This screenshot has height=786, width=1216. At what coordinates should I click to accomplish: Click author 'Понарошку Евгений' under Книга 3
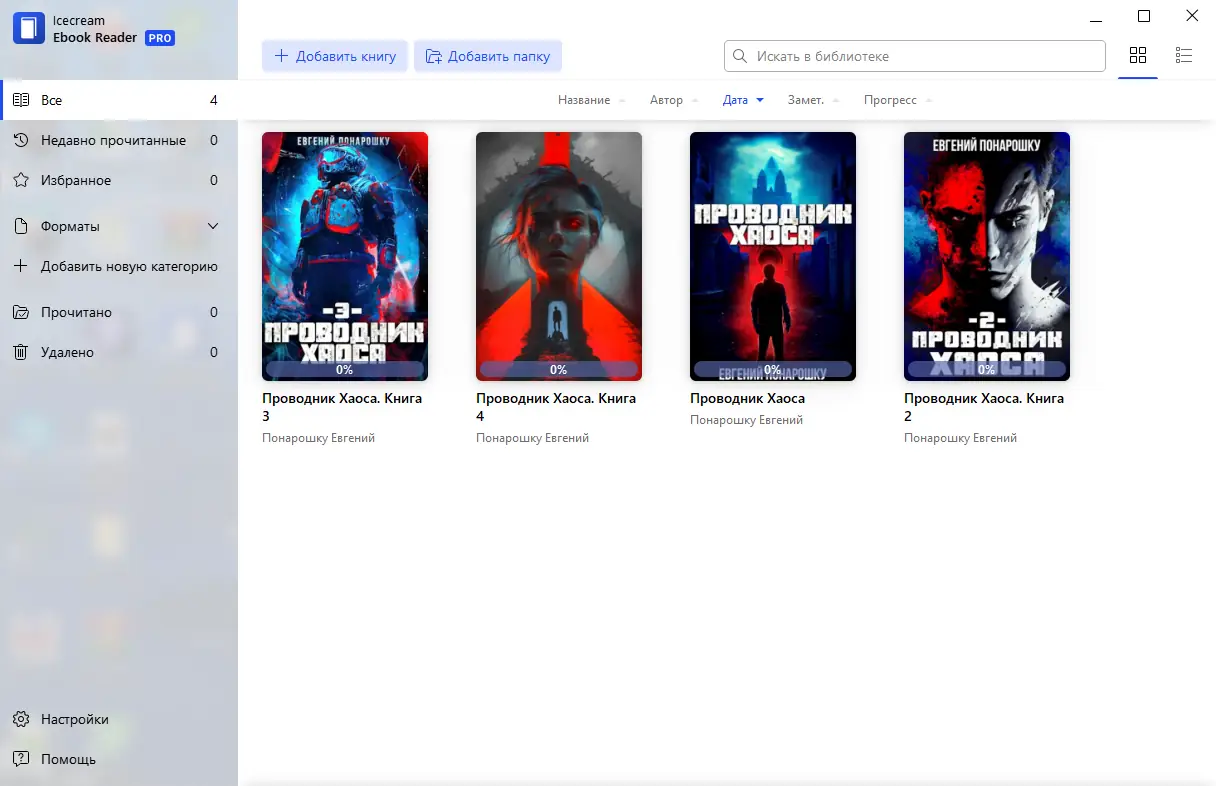pos(318,438)
